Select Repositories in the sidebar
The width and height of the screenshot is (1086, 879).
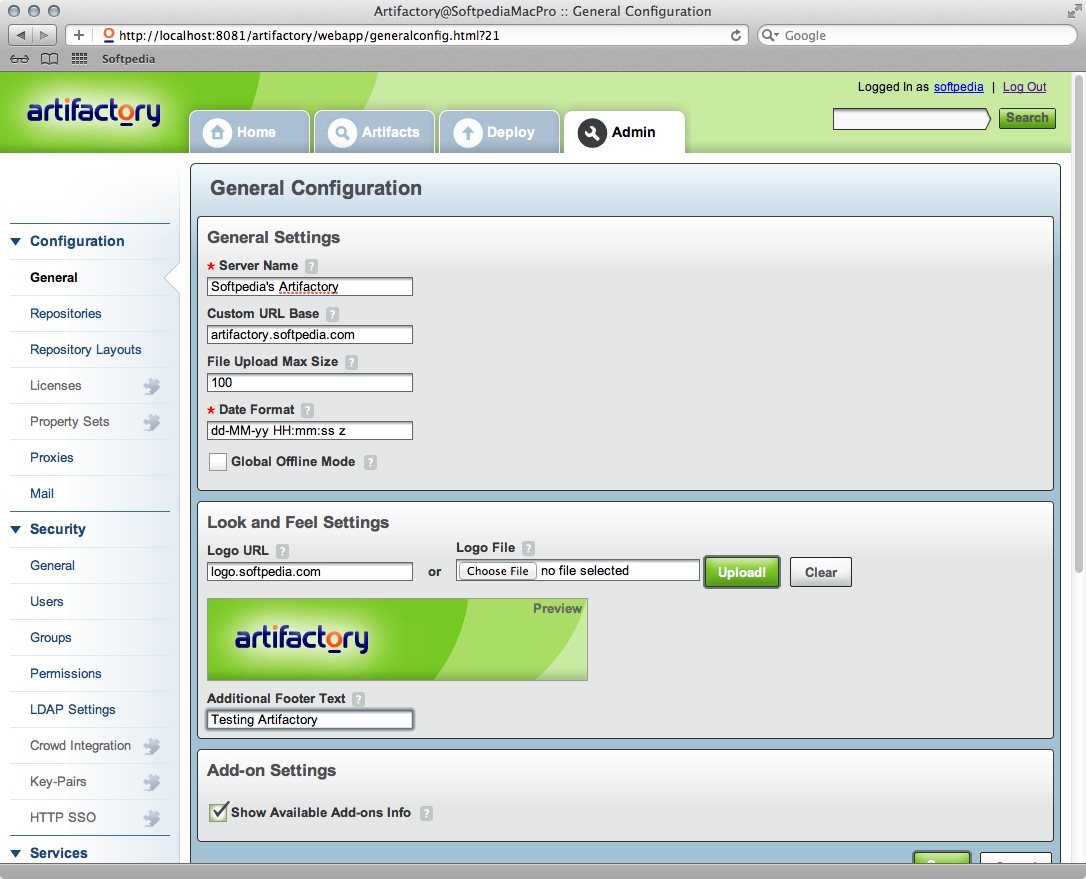click(66, 314)
